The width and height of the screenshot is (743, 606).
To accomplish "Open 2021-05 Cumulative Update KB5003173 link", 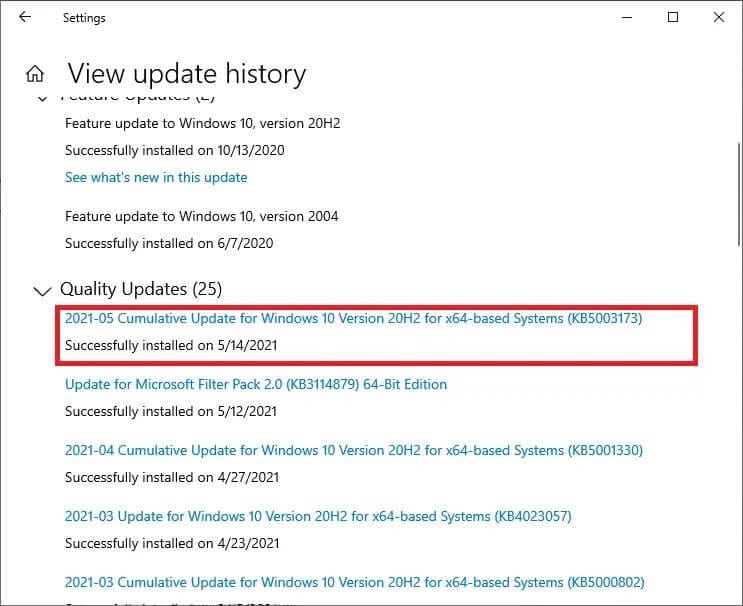I will click(353, 318).
